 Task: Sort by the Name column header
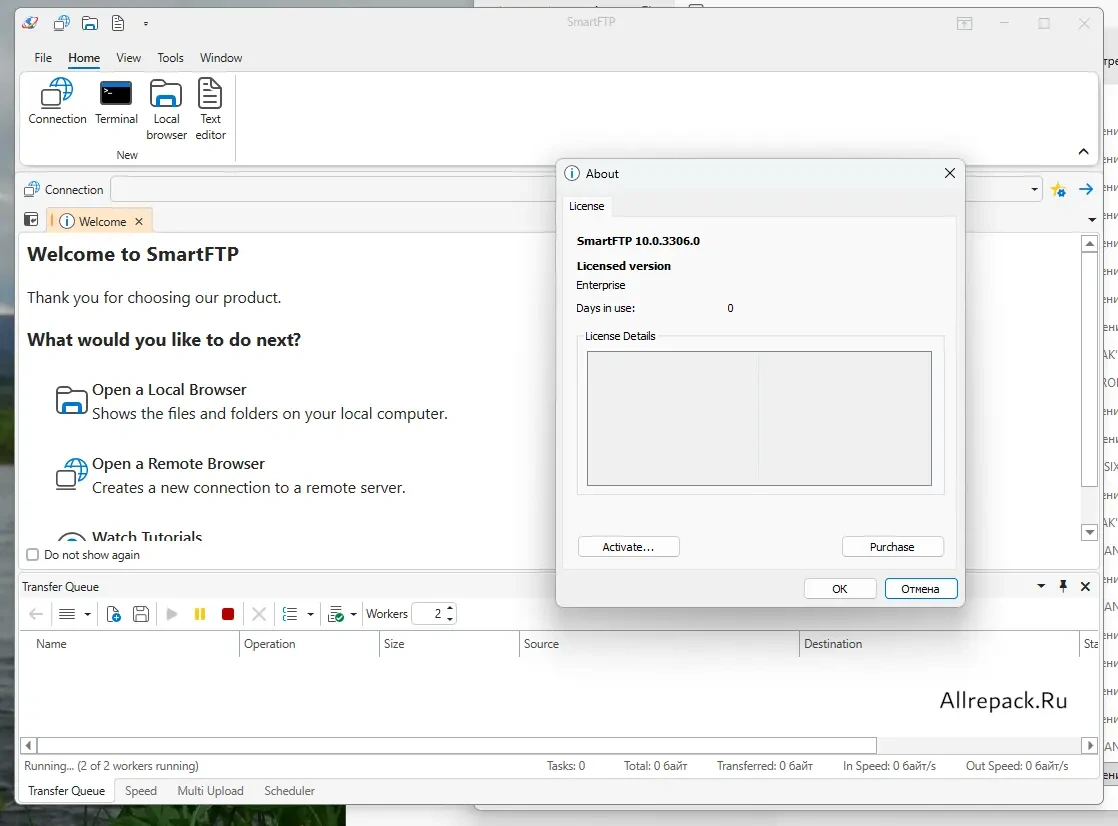click(130, 643)
